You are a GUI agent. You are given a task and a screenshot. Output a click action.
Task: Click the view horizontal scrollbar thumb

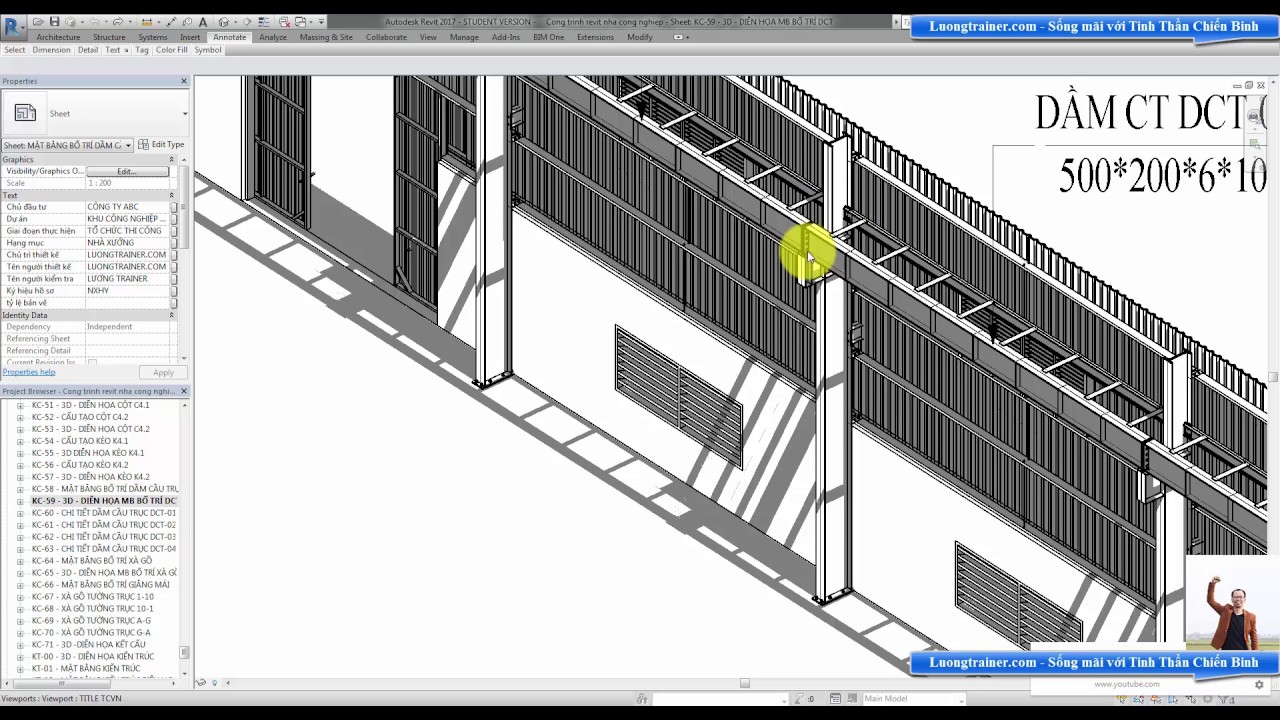744,683
